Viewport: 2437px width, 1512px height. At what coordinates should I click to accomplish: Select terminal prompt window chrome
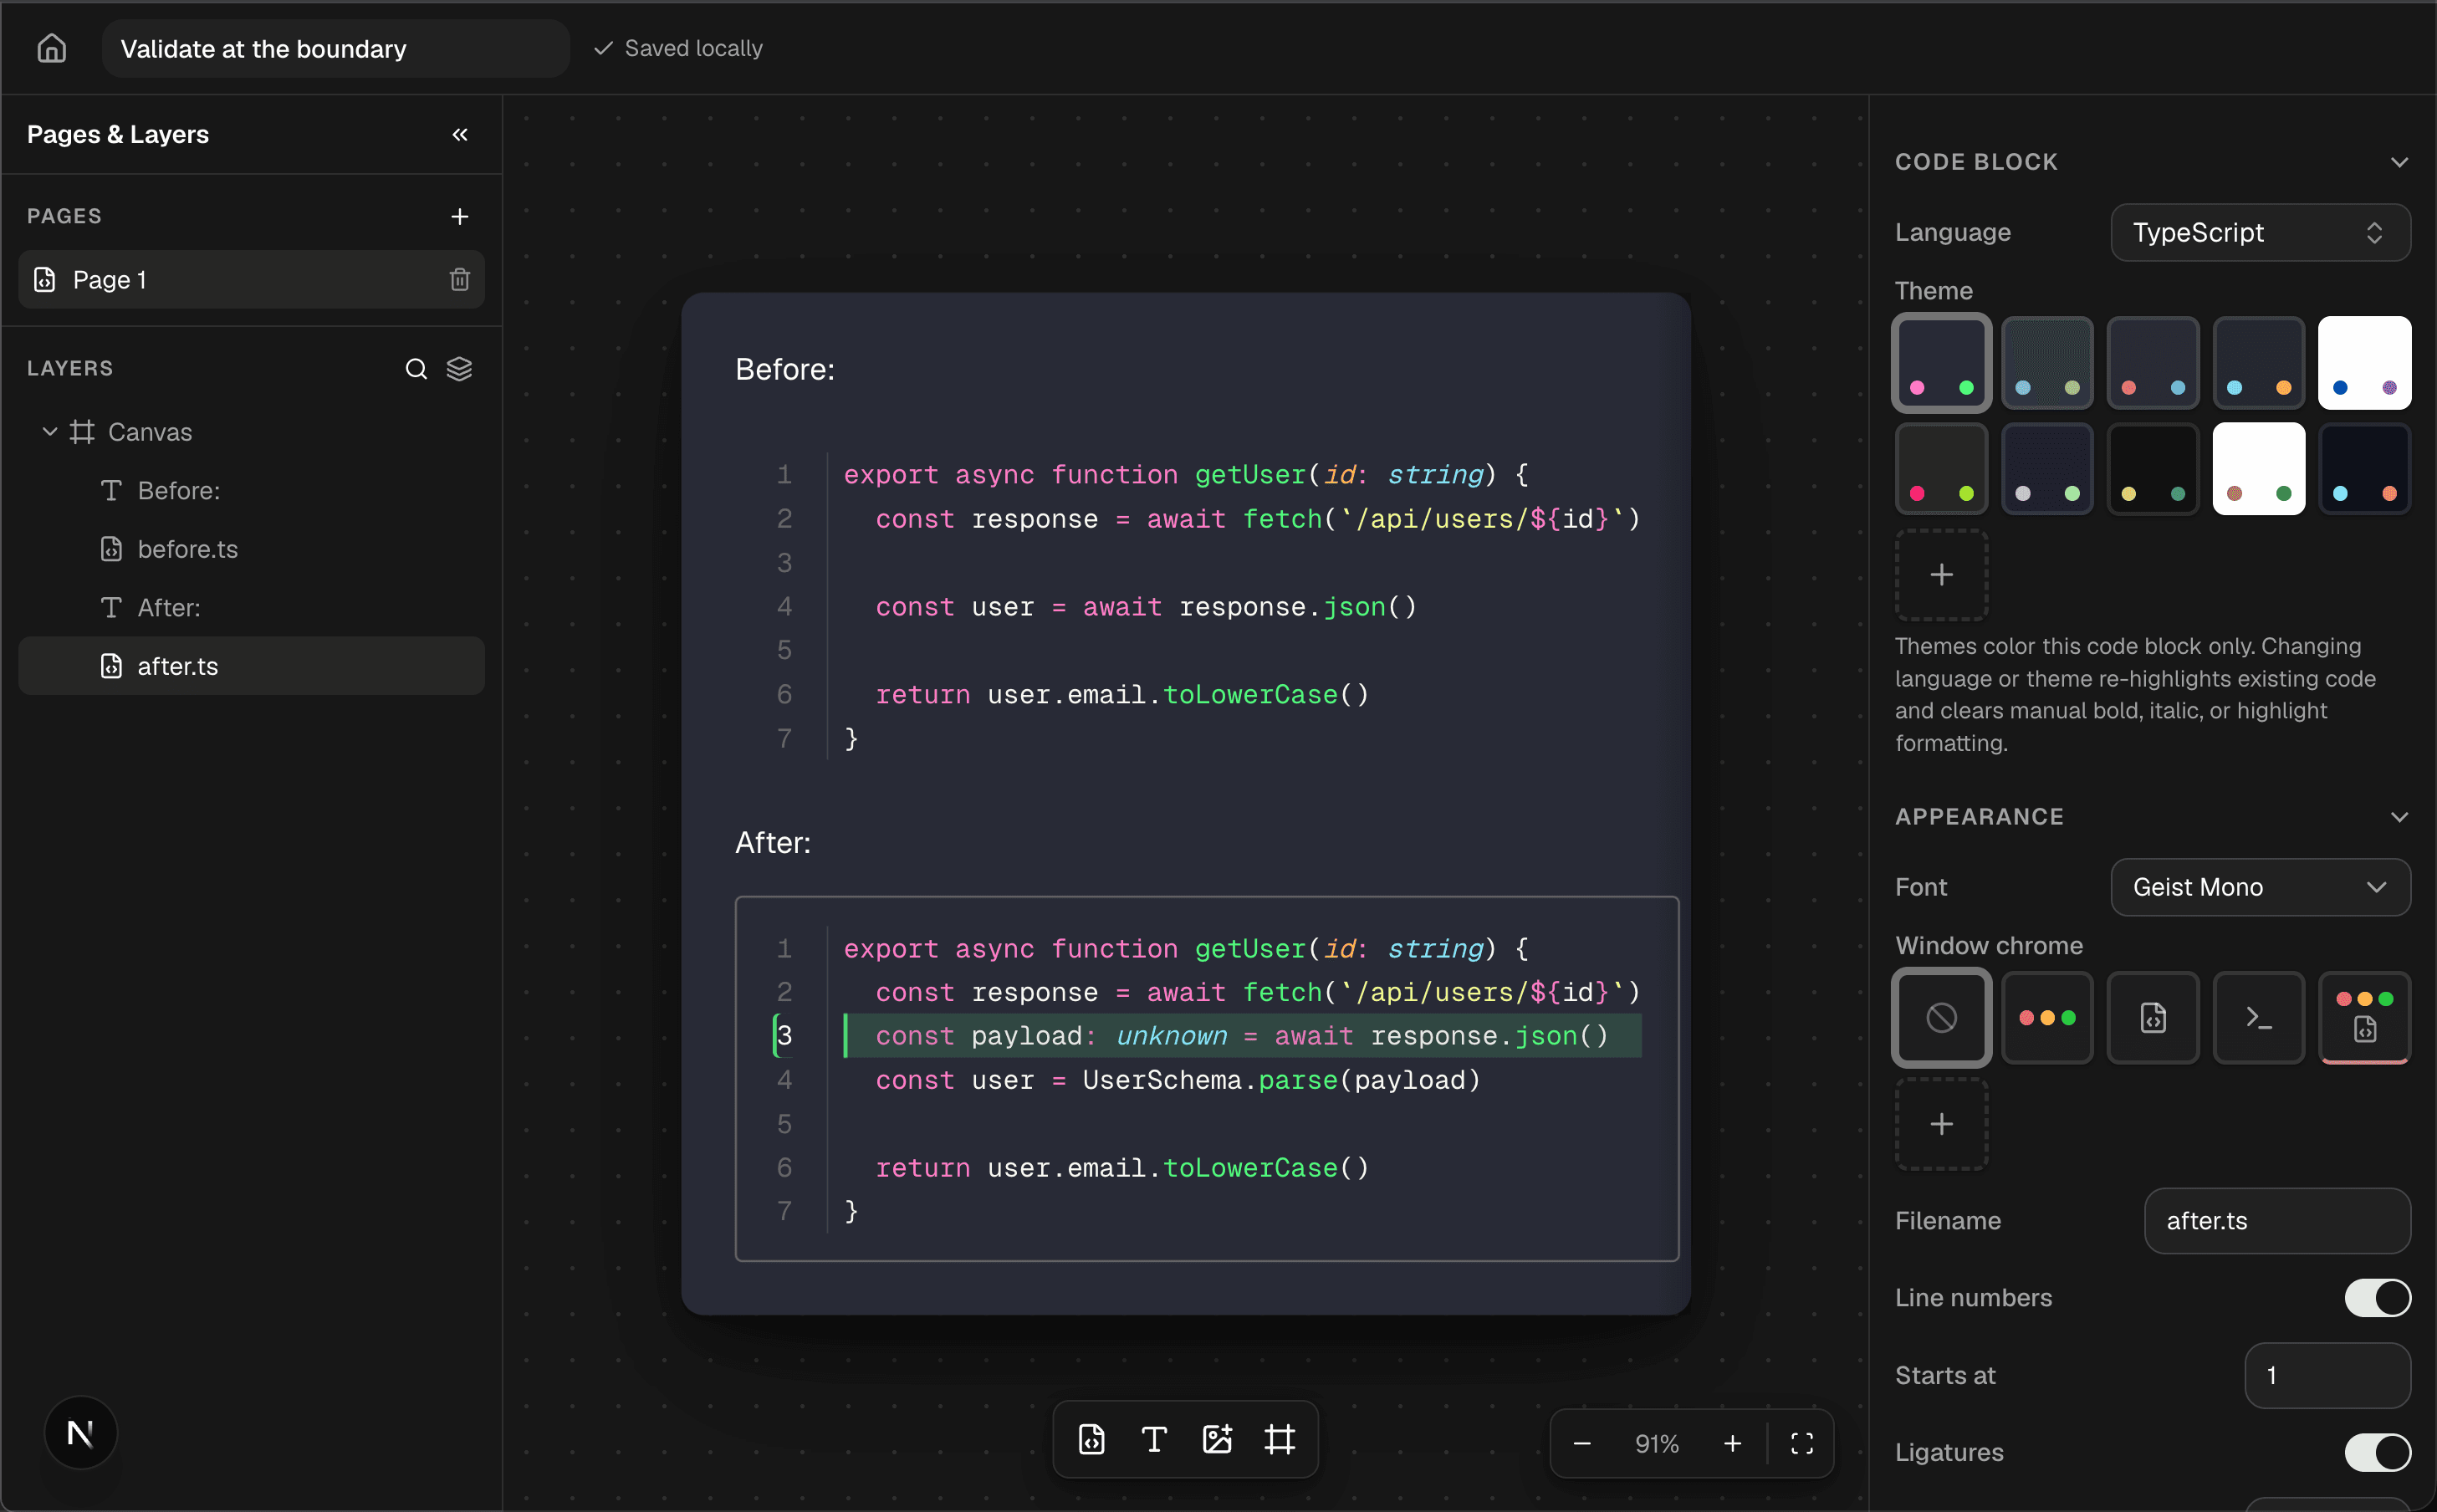[x=2259, y=1017]
